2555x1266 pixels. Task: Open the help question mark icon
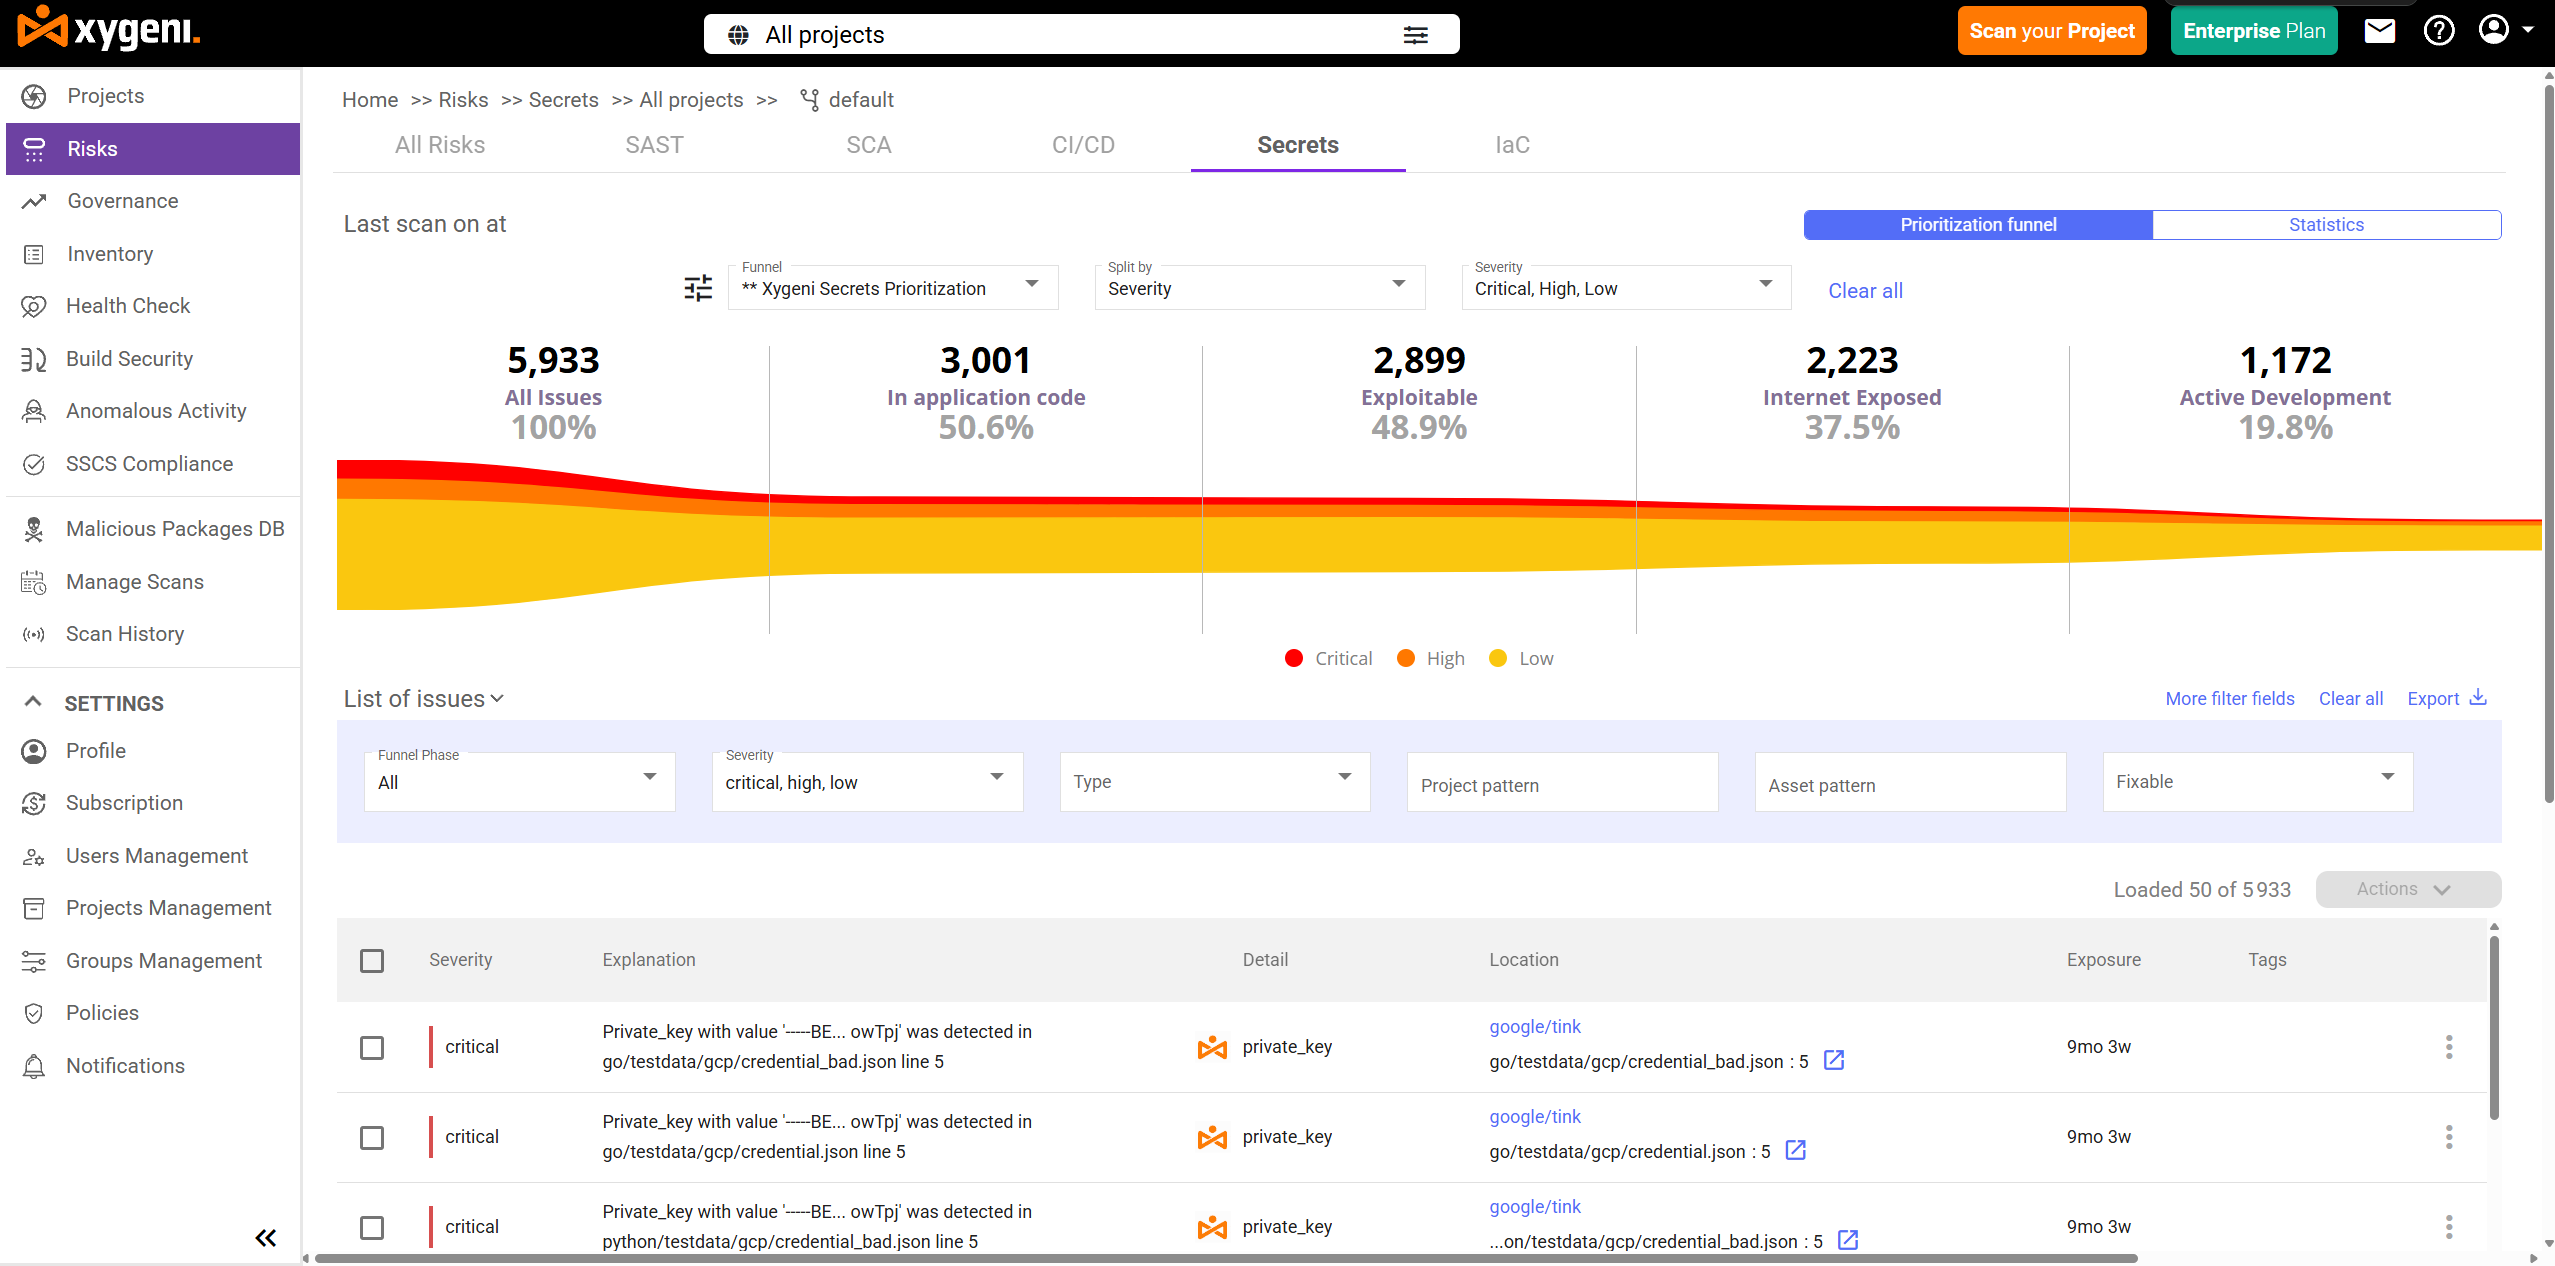2438,31
